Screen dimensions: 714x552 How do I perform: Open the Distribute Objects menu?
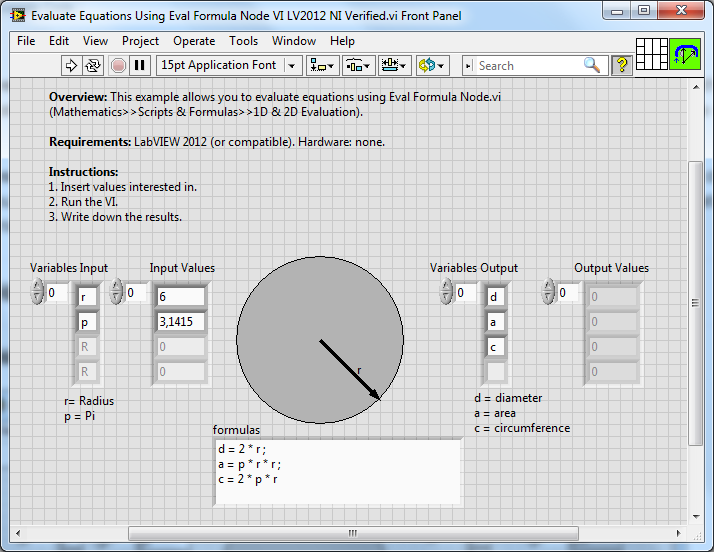[358, 66]
